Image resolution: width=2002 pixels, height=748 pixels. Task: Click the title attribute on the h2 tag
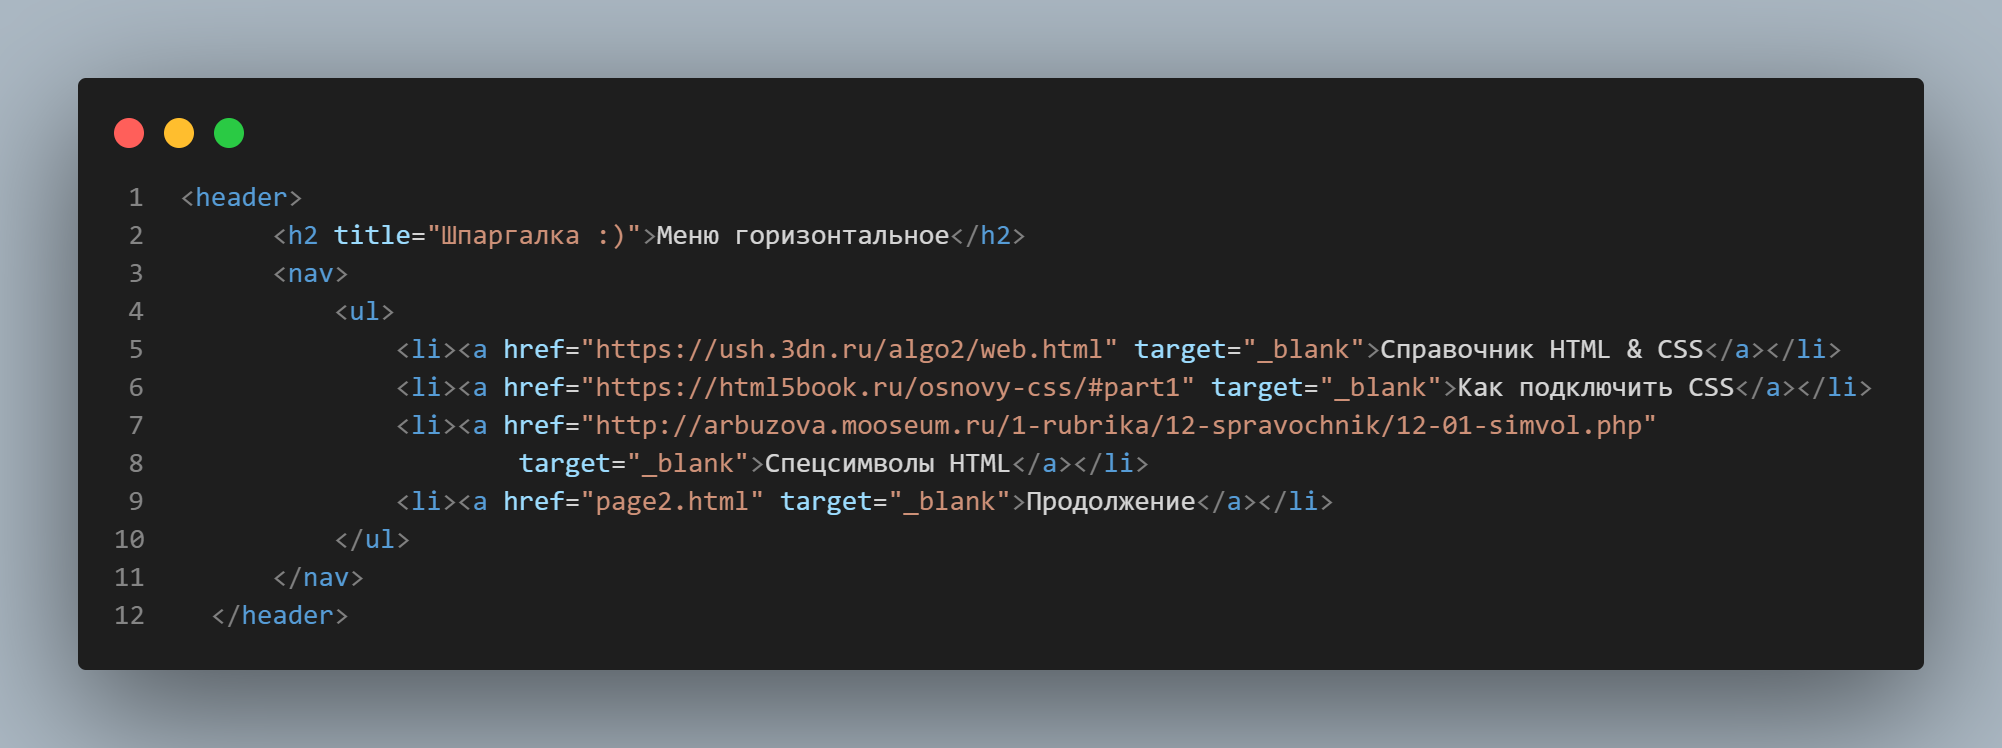pos(372,236)
